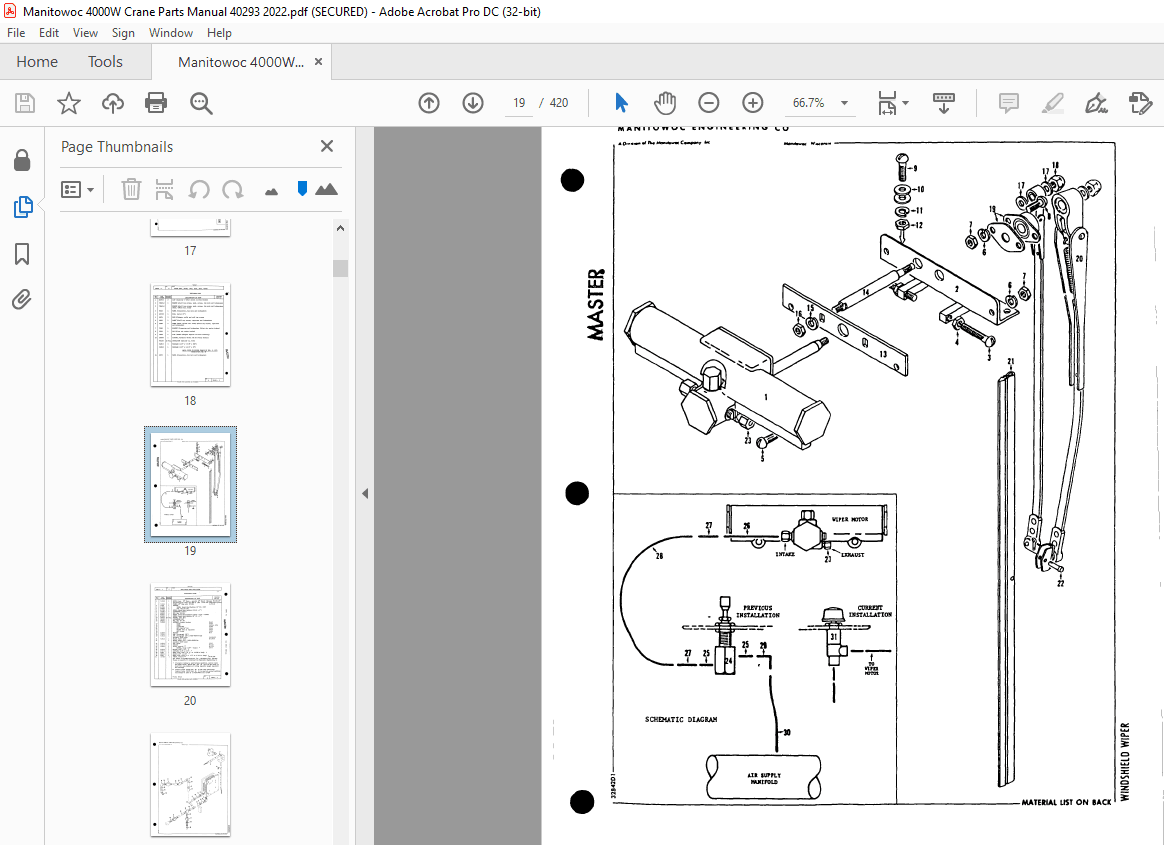Open the Fill & Sign tool
Image resolution: width=1164 pixels, height=845 pixels.
1096,103
